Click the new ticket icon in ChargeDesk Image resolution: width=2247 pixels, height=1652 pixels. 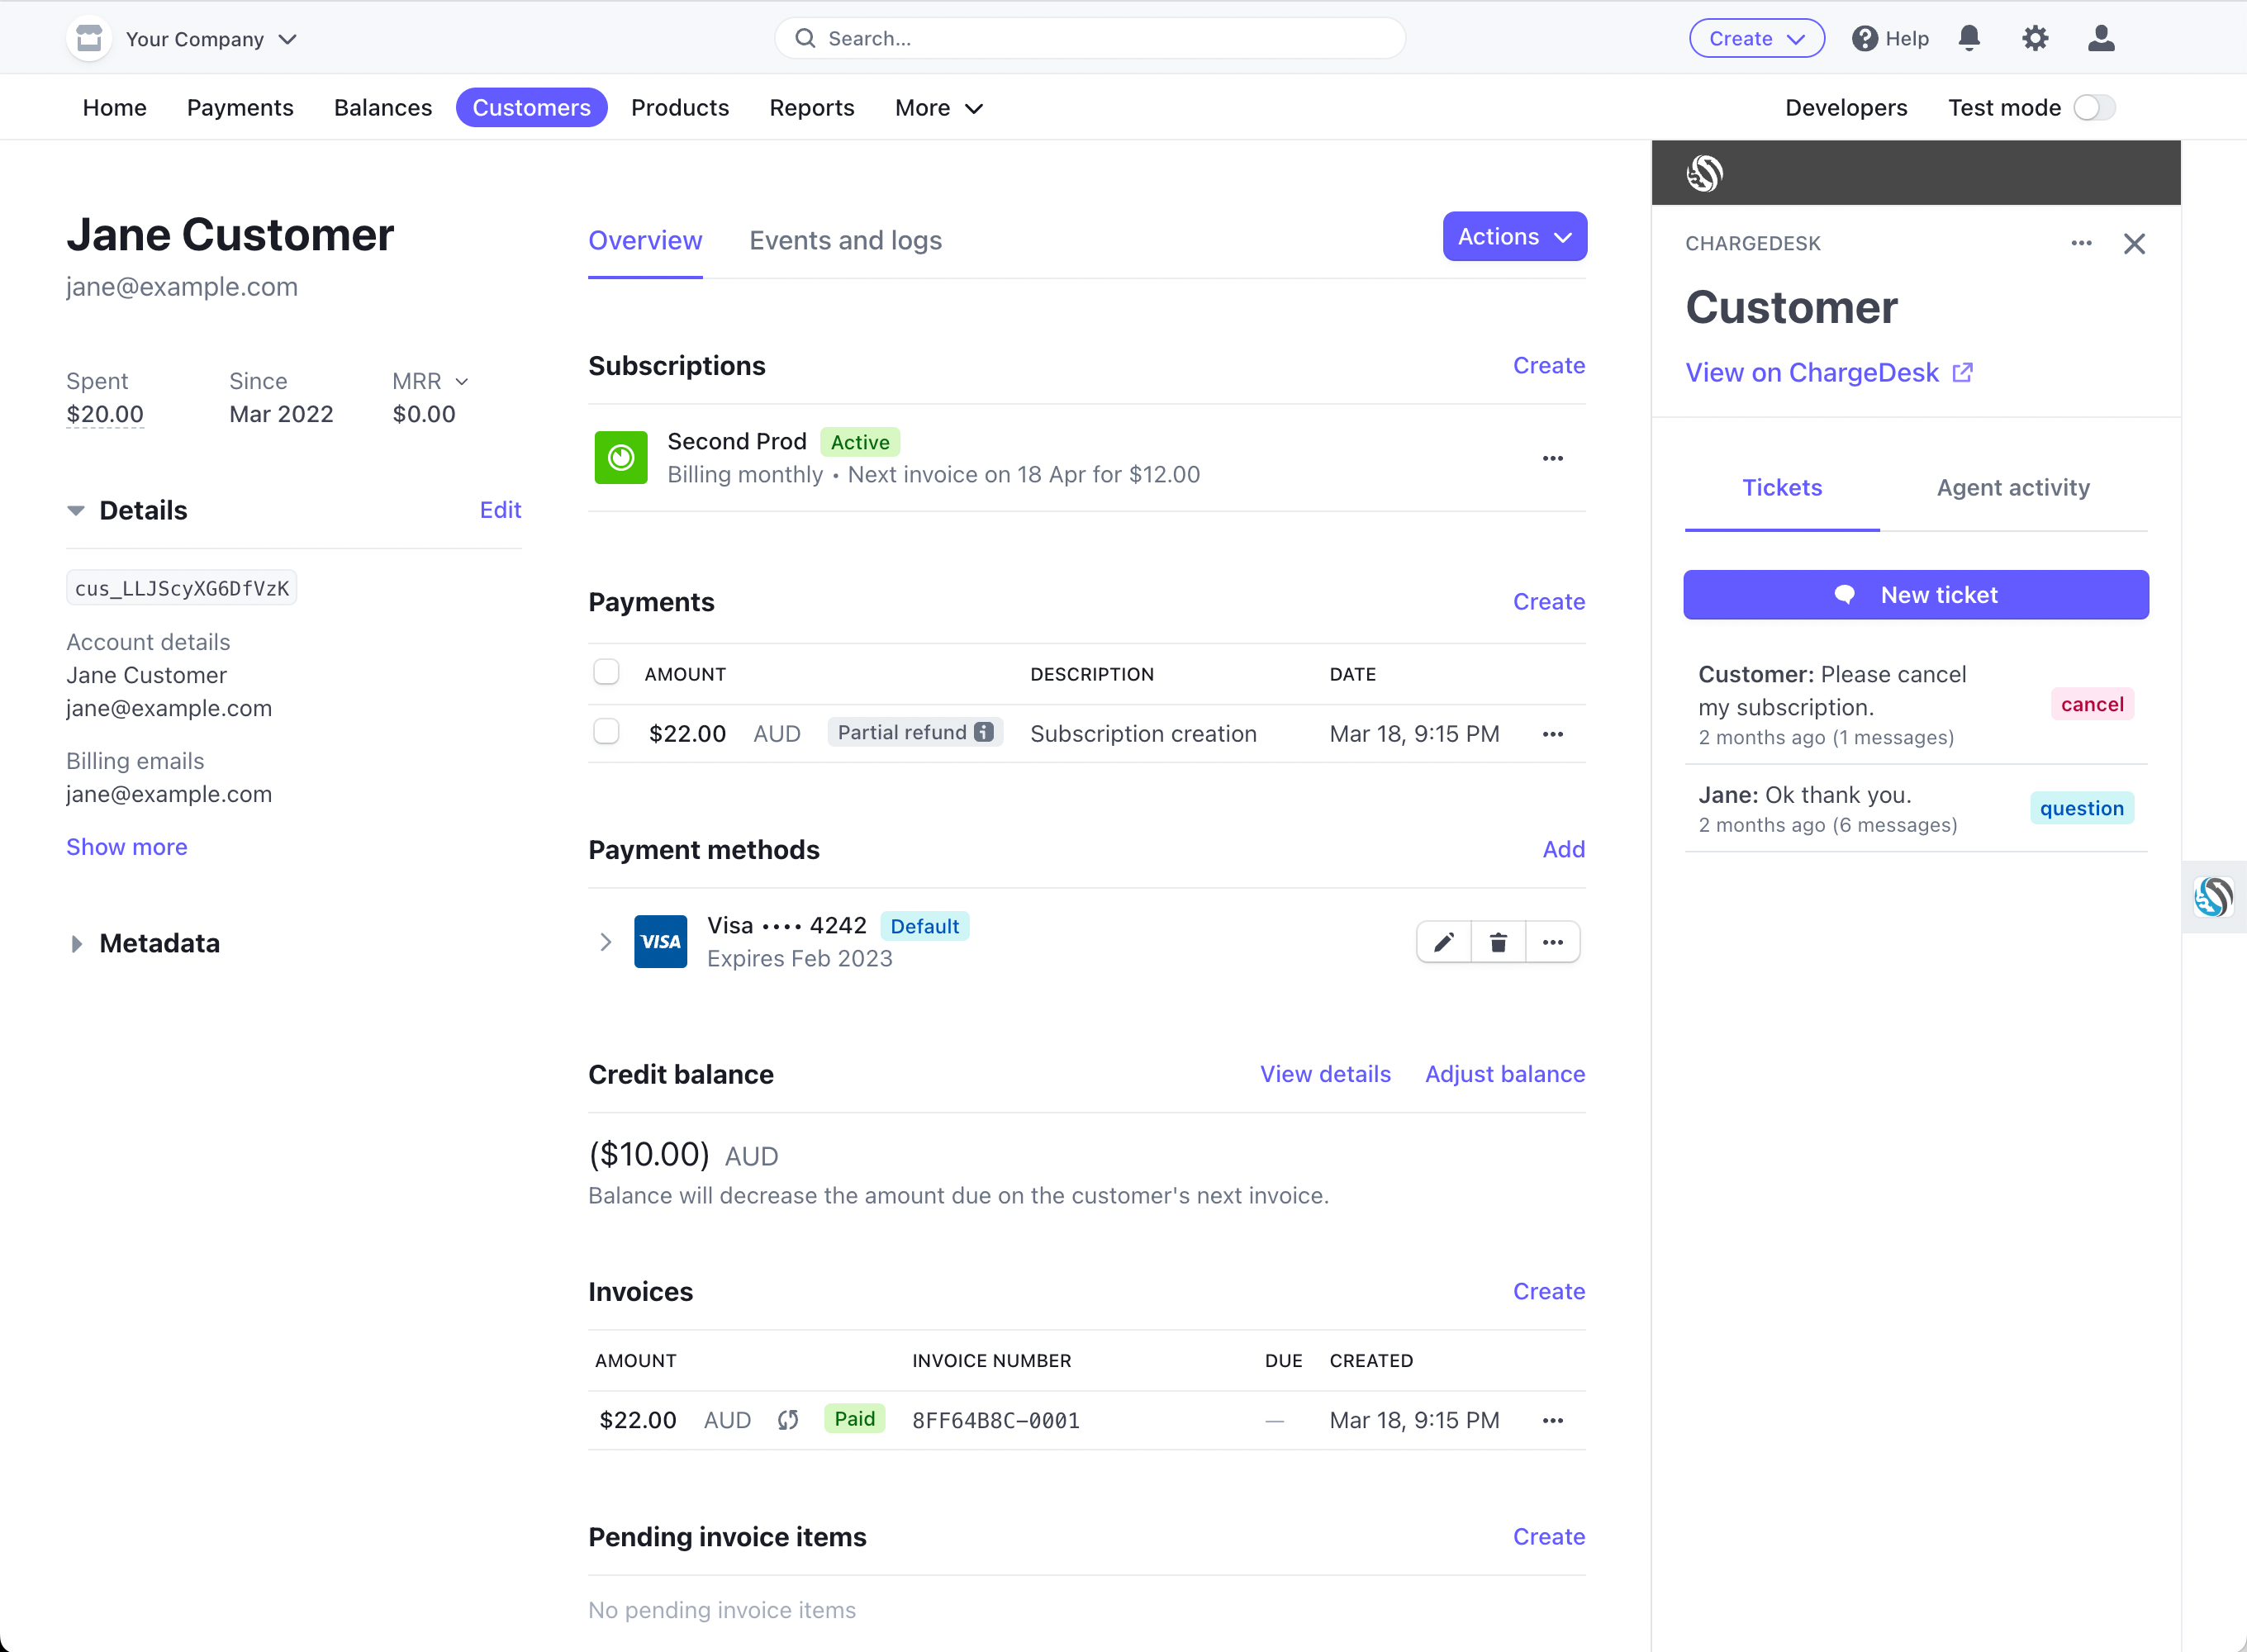(x=1844, y=595)
